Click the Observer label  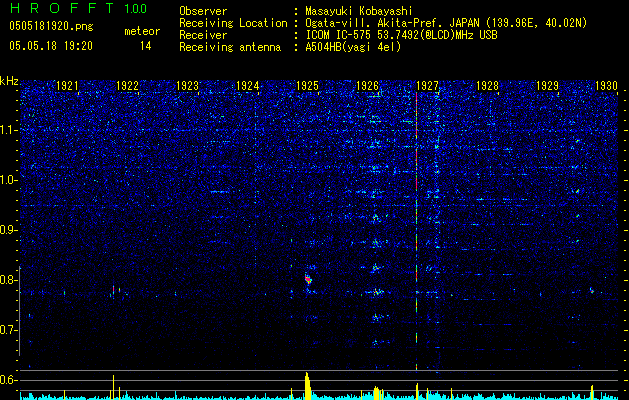pos(203,11)
